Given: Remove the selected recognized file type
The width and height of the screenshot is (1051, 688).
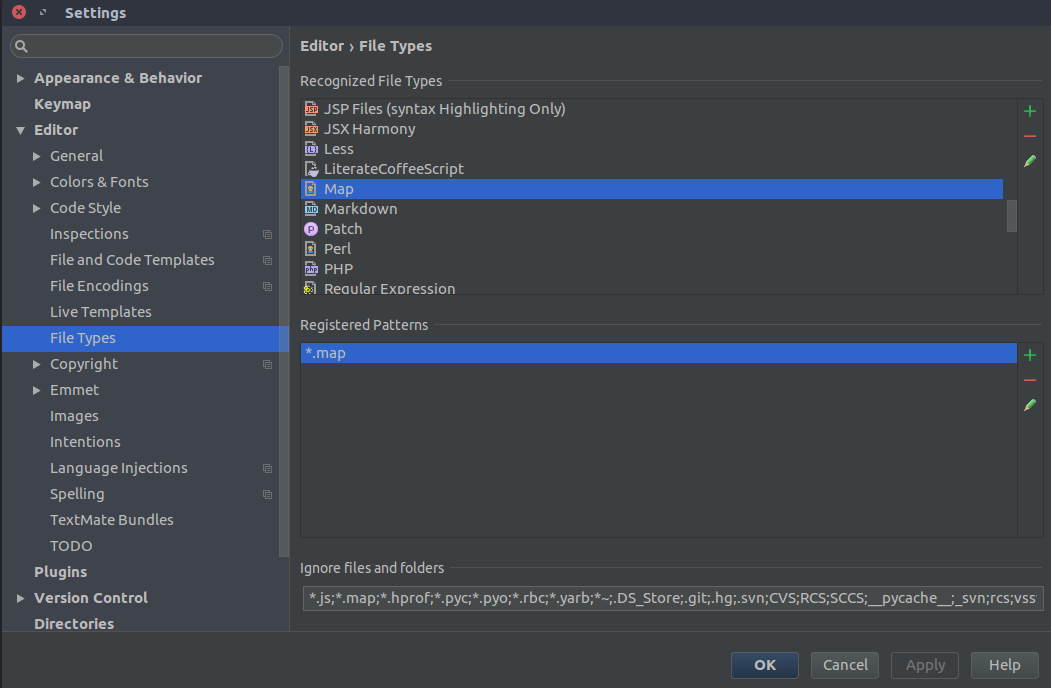Looking at the screenshot, I should [1030, 136].
